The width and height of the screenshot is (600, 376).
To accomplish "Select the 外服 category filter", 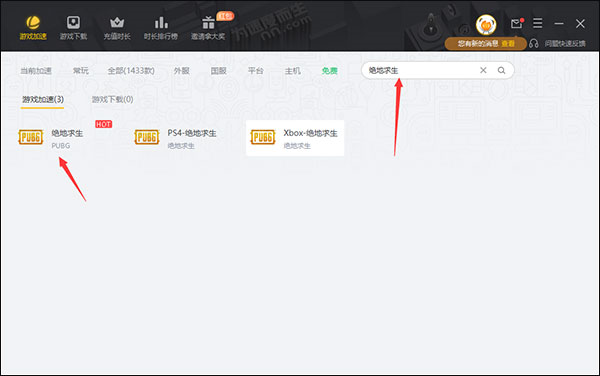I will pos(181,71).
